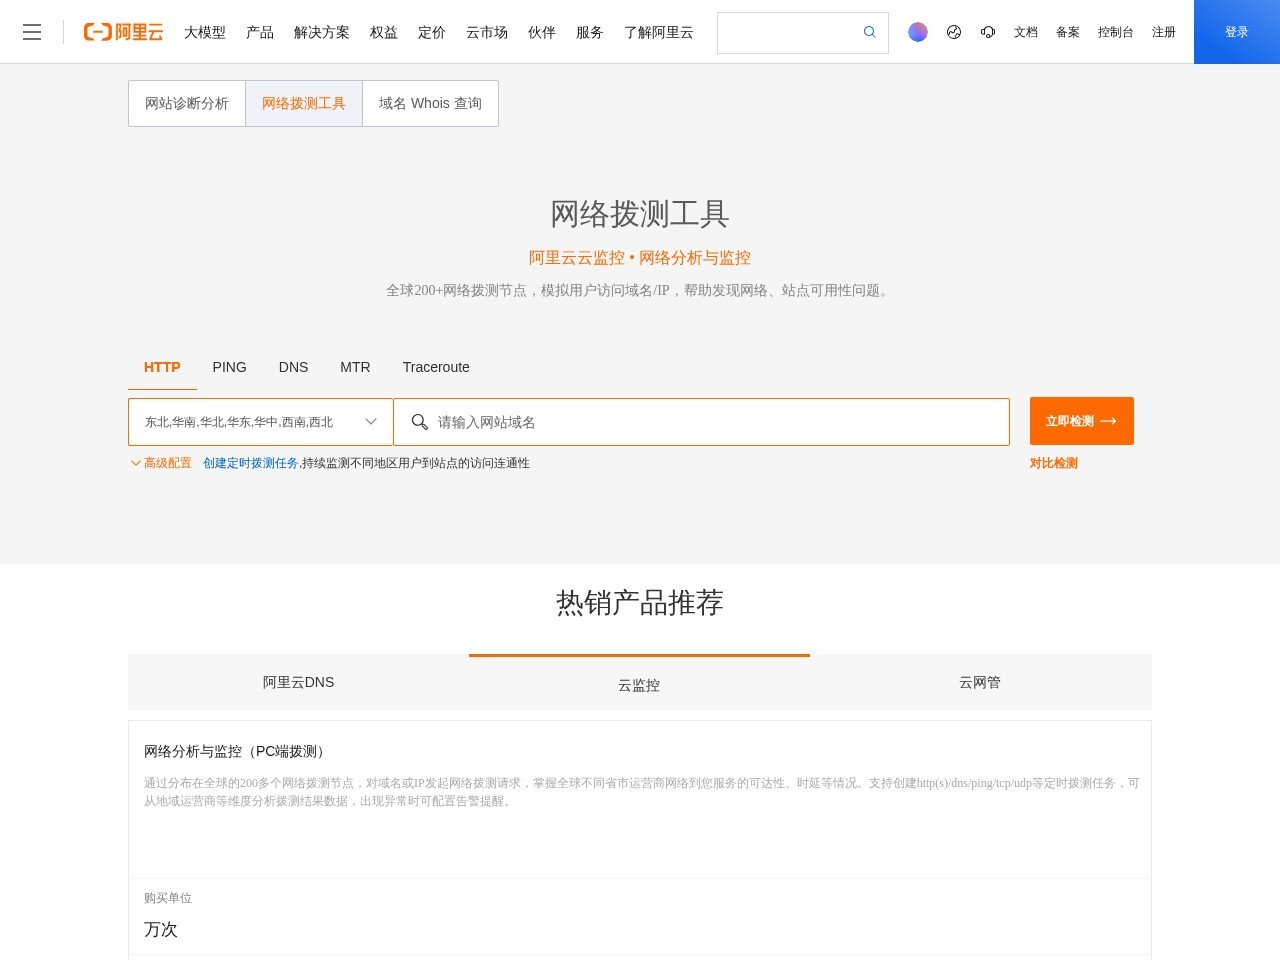Switch to the DNS probe option
This screenshot has height=960, width=1280.
click(x=293, y=367)
